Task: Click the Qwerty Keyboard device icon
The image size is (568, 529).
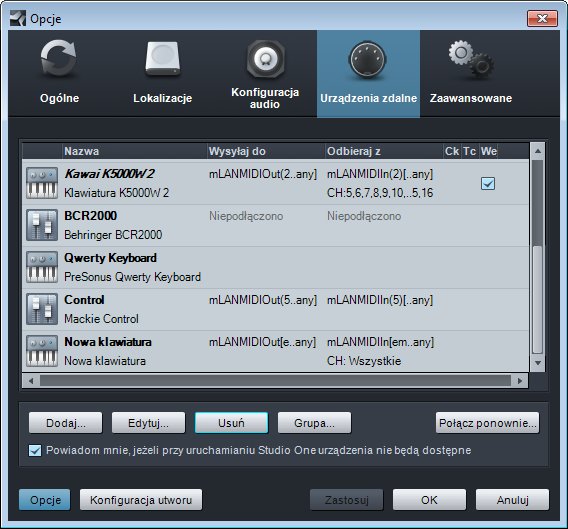Action: 42,267
